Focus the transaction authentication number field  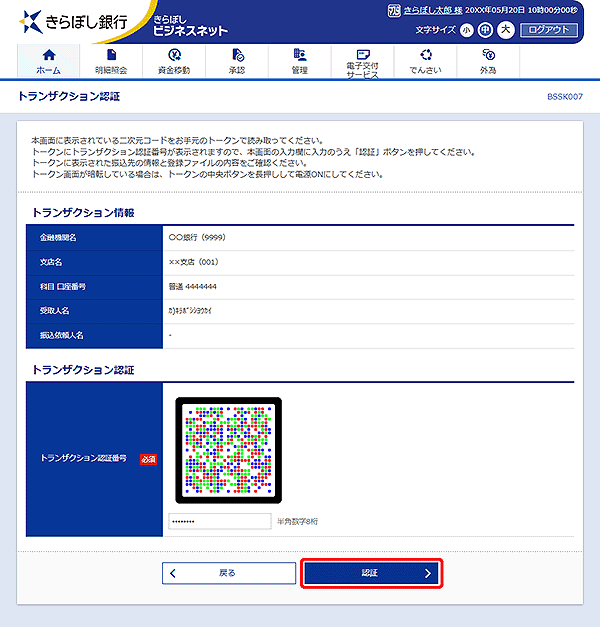coord(220,521)
